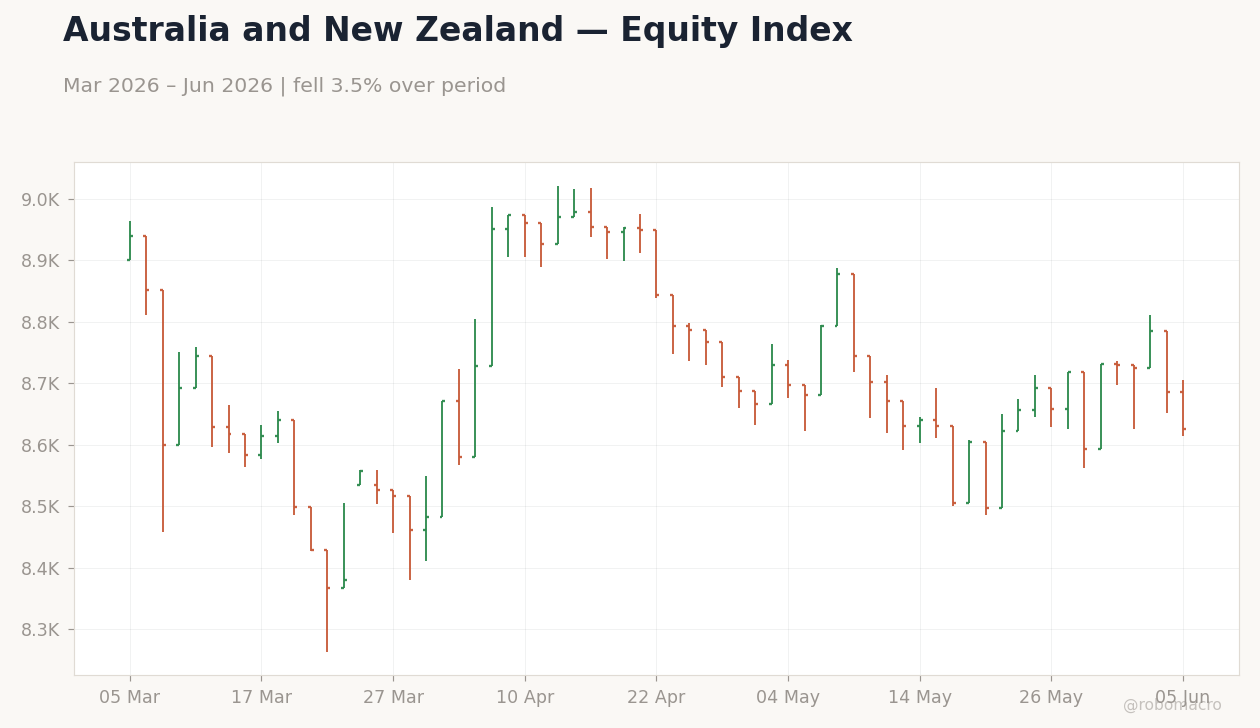Click the last red bar at 05 Jun

pyautogui.click(x=1183, y=408)
